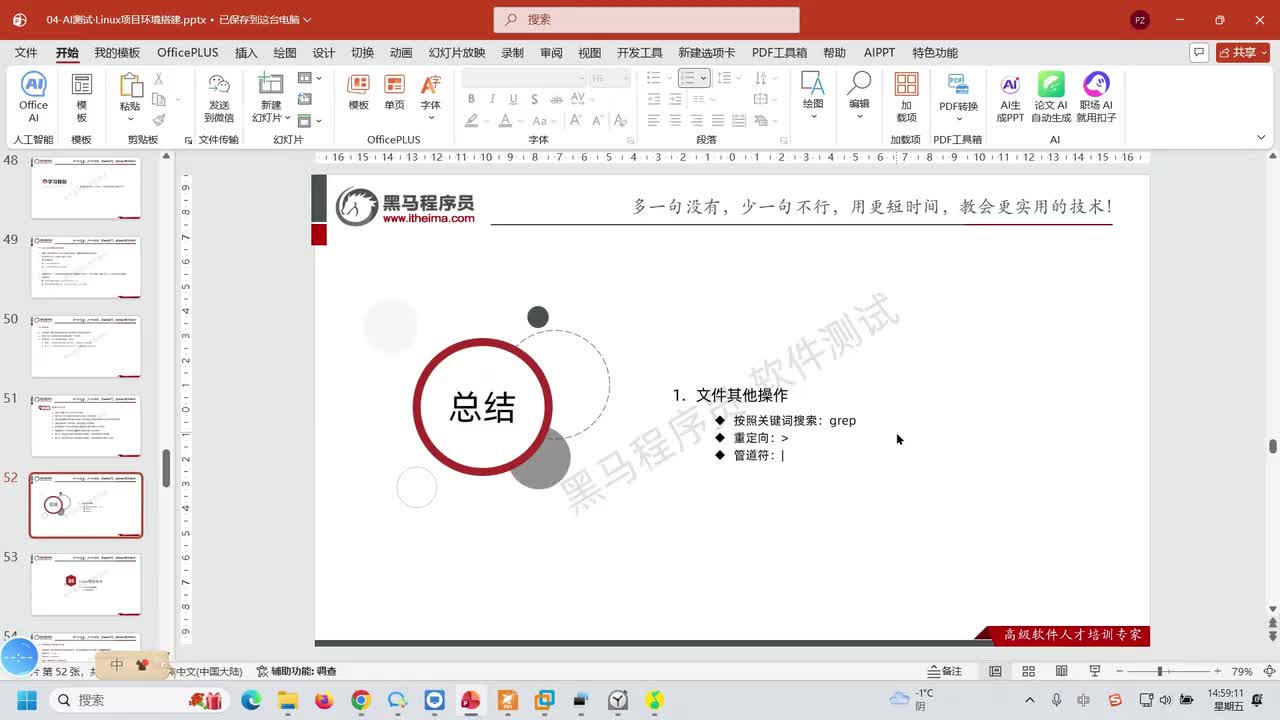Image resolution: width=1280 pixels, height=720 pixels.
Task: Open font color picker arrow
Action: [x=522, y=120]
